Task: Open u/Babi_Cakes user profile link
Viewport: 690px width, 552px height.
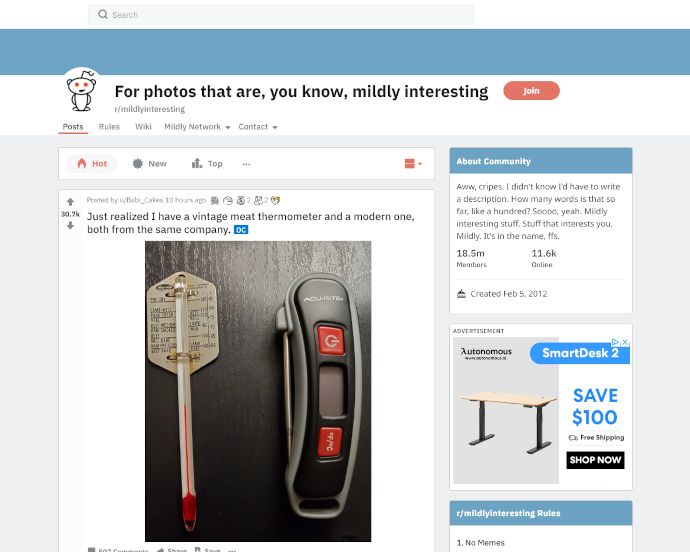Action: click(x=141, y=200)
